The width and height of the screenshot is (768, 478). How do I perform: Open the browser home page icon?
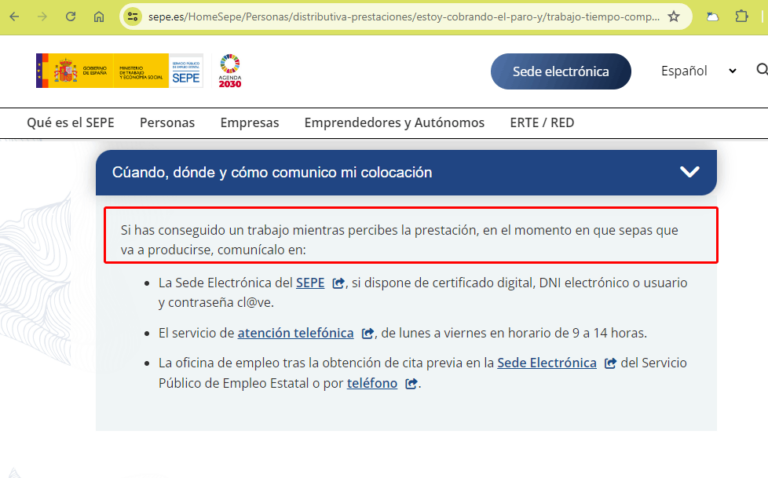tap(99, 17)
